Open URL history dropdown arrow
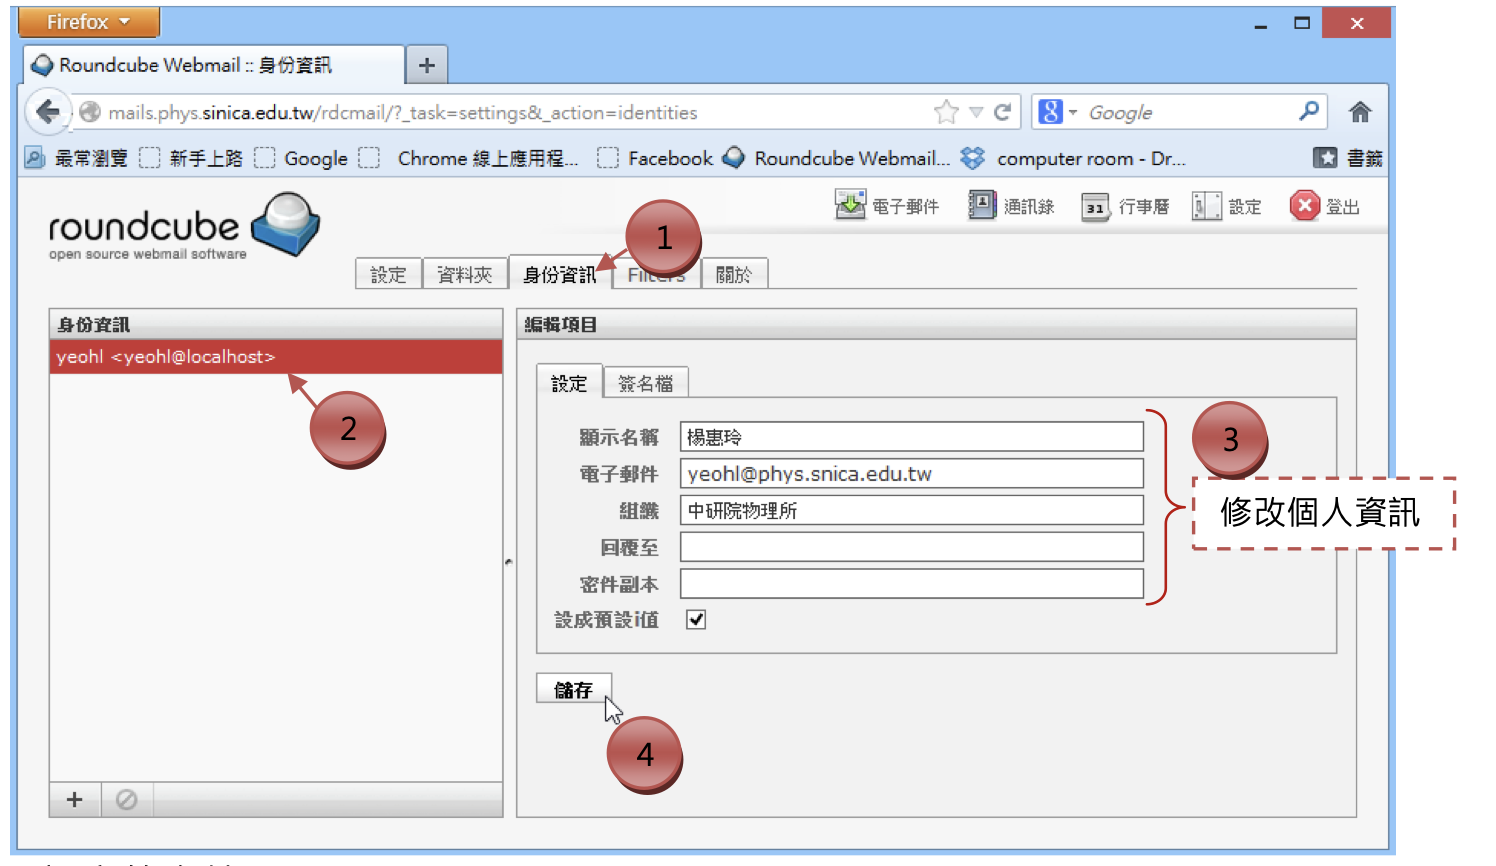Image resolution: width=1496 pixels, height=866 pixels. coord(976,112)
